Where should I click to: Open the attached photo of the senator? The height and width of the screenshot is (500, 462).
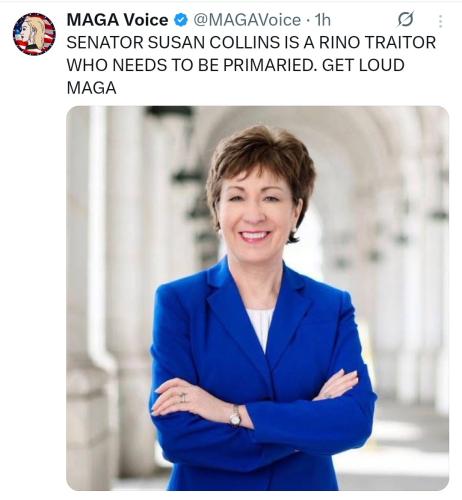[257, 298]
